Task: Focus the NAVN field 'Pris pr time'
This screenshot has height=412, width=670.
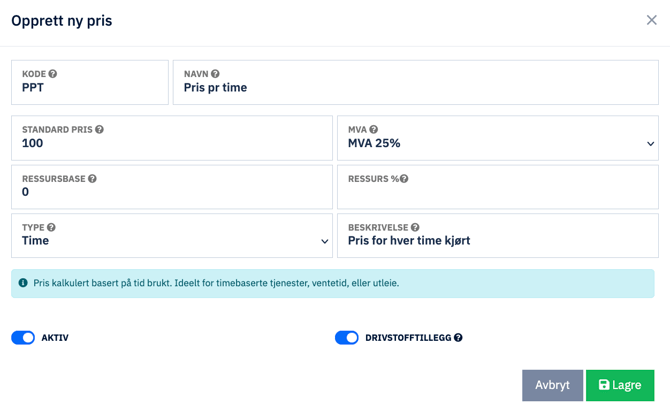Action: point(415,88)
